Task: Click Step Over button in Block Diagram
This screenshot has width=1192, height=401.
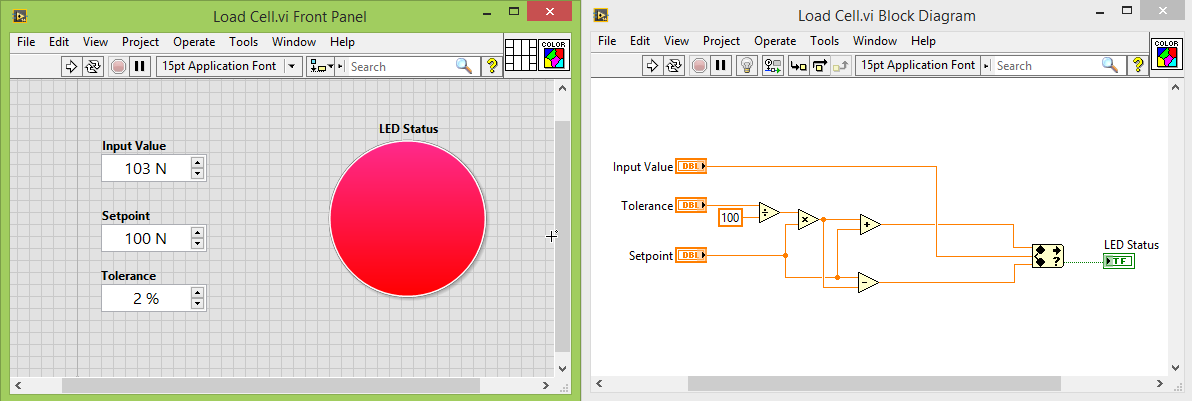Action: coord(820,65)
